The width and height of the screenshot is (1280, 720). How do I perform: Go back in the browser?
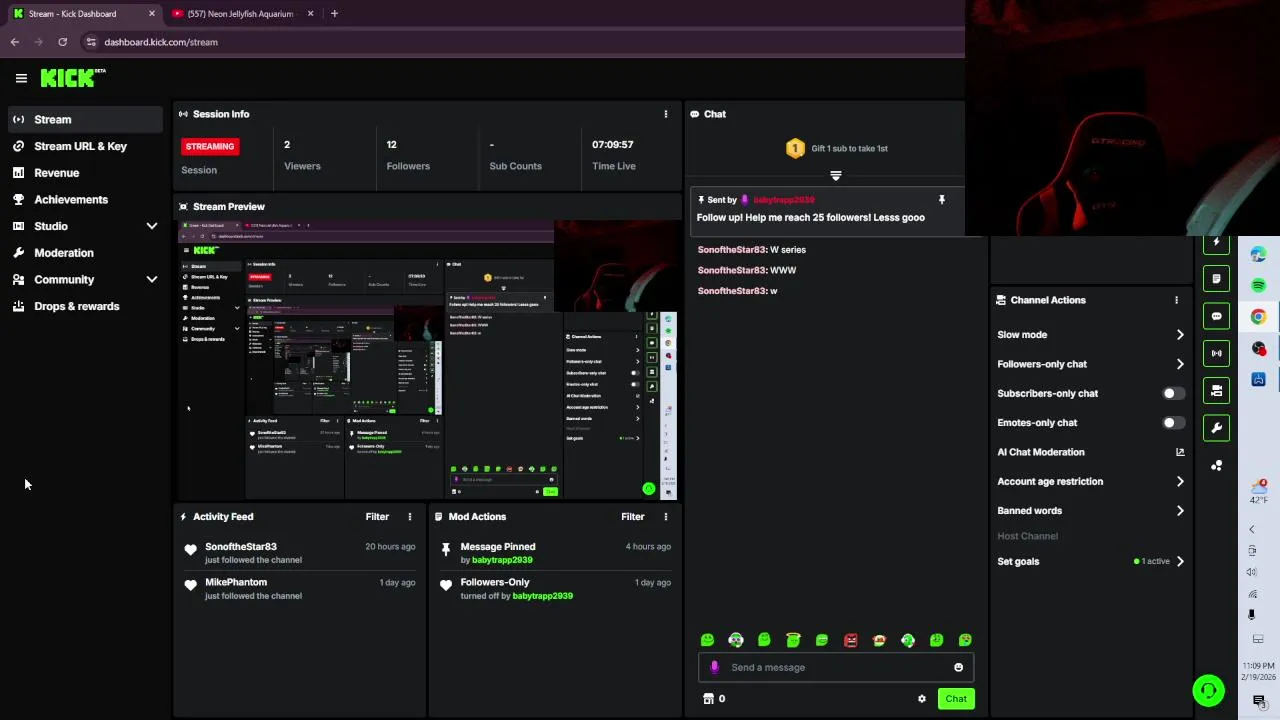pos(15,42)
